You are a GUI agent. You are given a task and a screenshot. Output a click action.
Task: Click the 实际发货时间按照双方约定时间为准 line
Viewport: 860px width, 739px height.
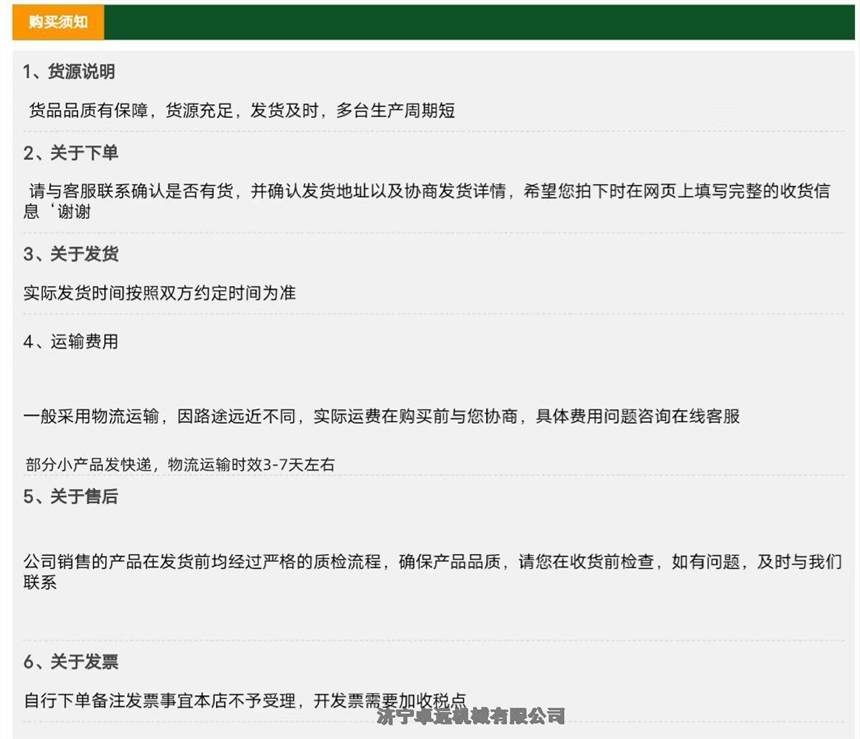click(x=159, y=293)
